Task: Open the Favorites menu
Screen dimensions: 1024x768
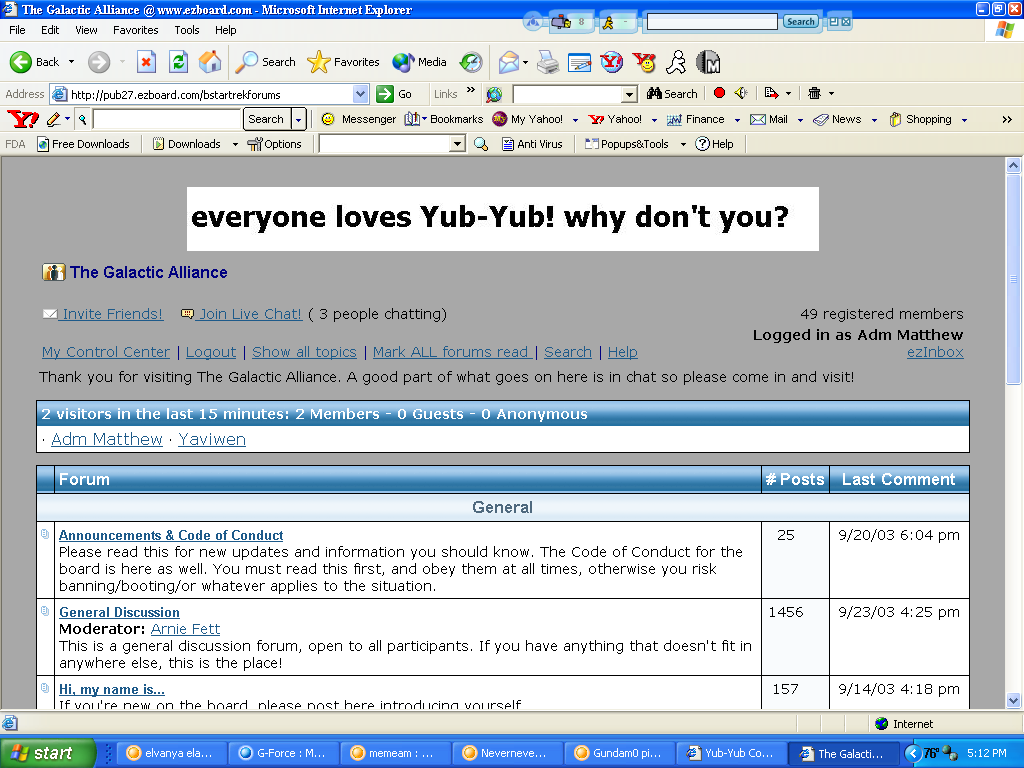Action: 135,30
